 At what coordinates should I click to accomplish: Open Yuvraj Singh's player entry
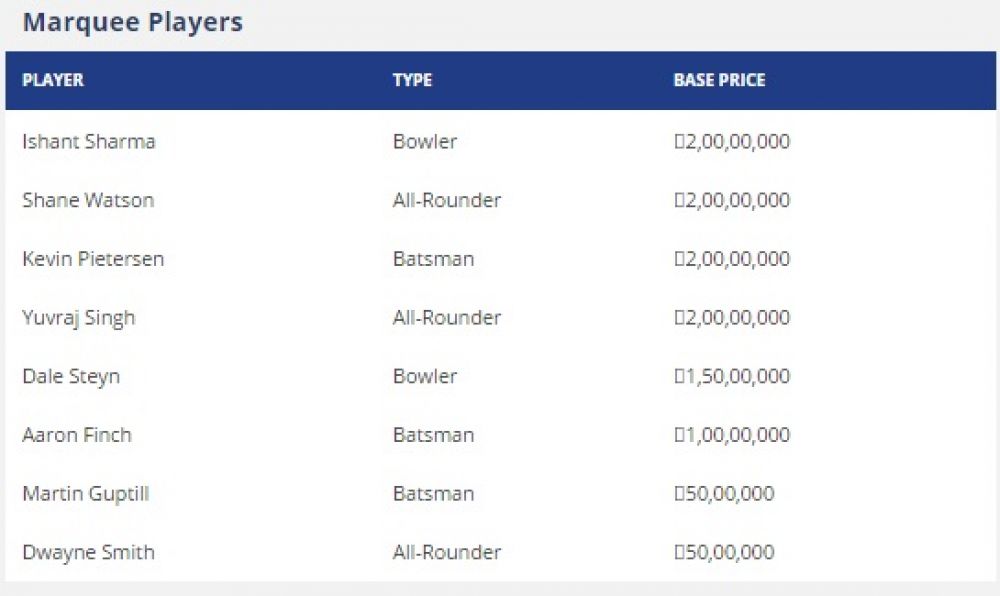point(78,317)
